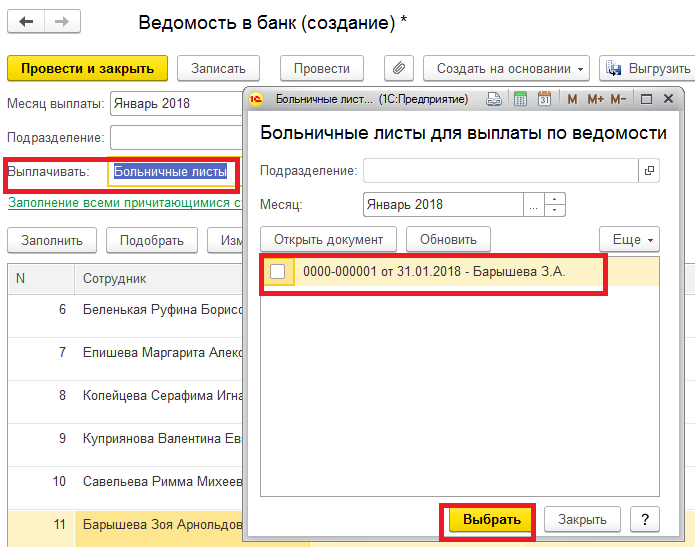Open the Еще dropdown menu in dialog
The width and height of the screenshot is (695, 547).
coord(629,239)
